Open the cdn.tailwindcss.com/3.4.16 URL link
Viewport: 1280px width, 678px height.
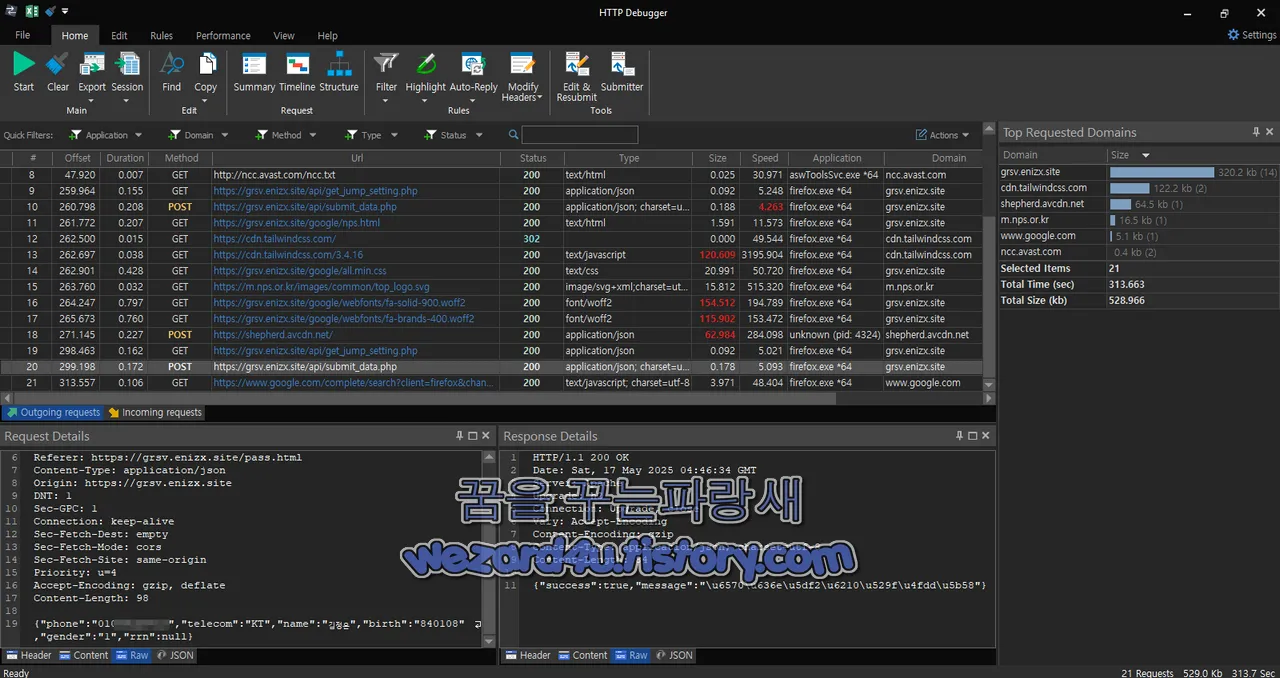(288, 255)
